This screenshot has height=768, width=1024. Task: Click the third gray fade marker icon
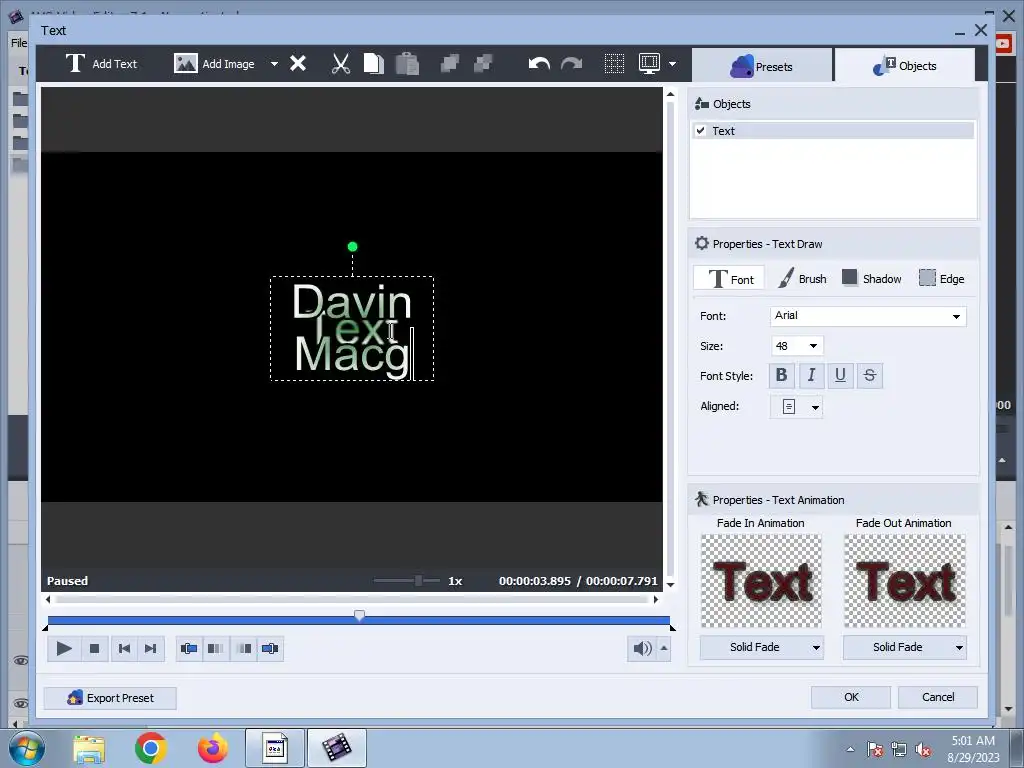(244, 648)
